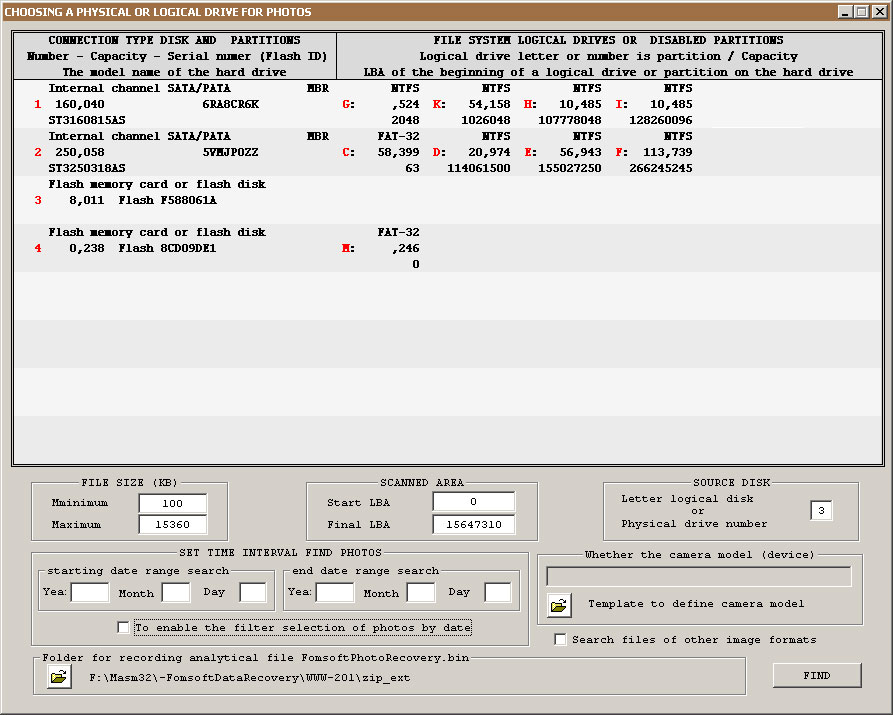Click the Final LBA input field

coord(473,524)
